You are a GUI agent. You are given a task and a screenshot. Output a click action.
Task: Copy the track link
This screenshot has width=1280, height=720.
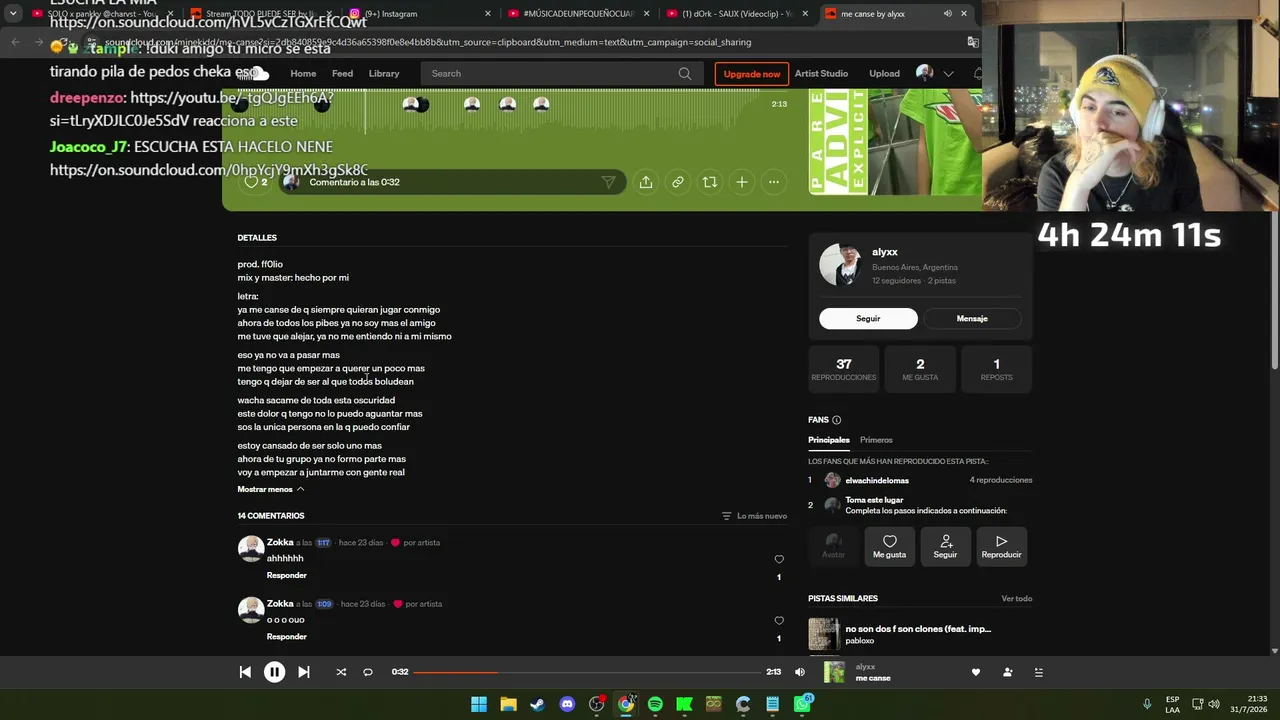(x=678, y=182)
